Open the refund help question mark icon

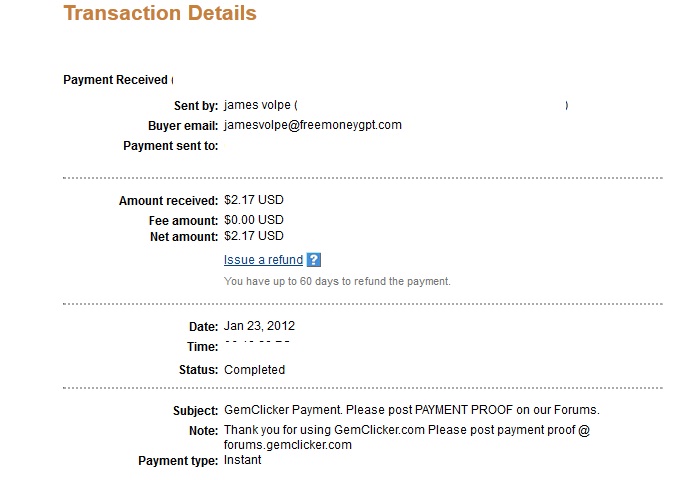coord(314,260)
